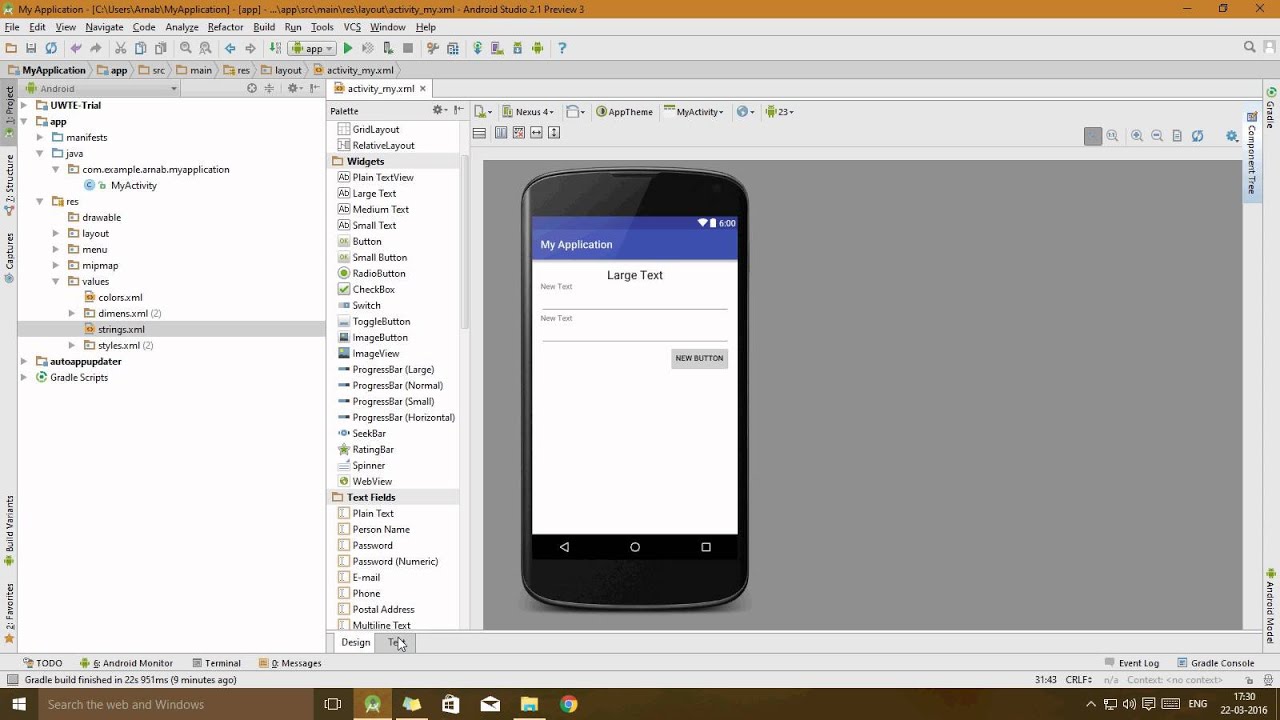Run the app with green play icon

coord(348,48)
